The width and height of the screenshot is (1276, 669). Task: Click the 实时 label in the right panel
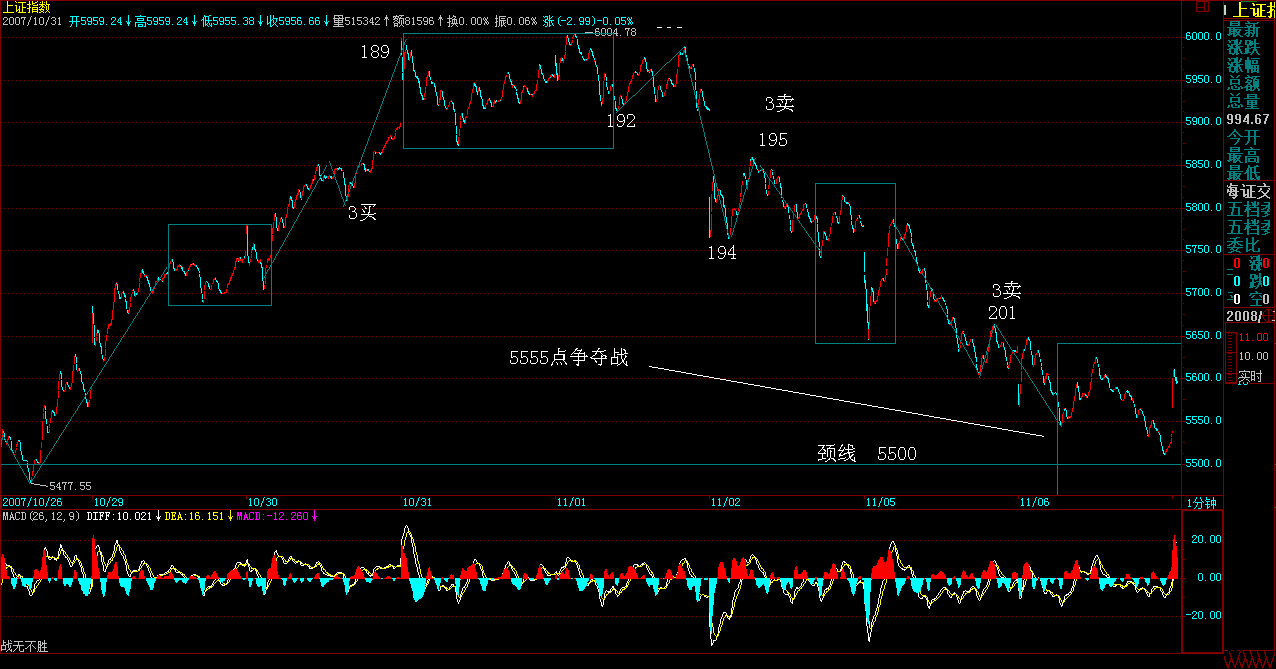coord(1250,377)
